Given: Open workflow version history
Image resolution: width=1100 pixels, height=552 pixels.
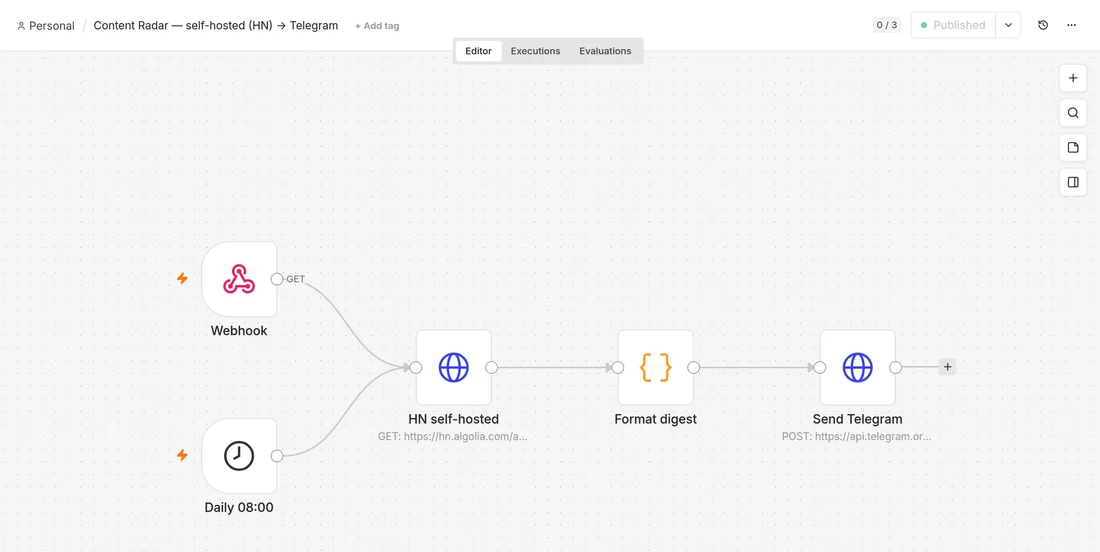Looking at the screenshot, I should point(1043,25).
